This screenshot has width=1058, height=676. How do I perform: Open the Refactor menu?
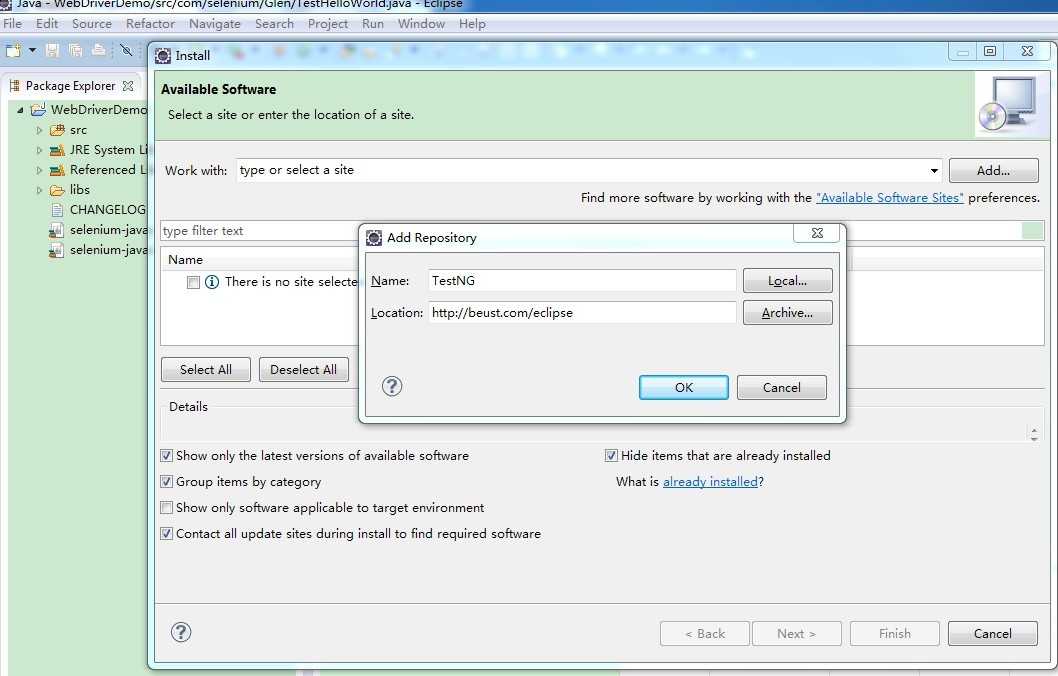(150, 24)
